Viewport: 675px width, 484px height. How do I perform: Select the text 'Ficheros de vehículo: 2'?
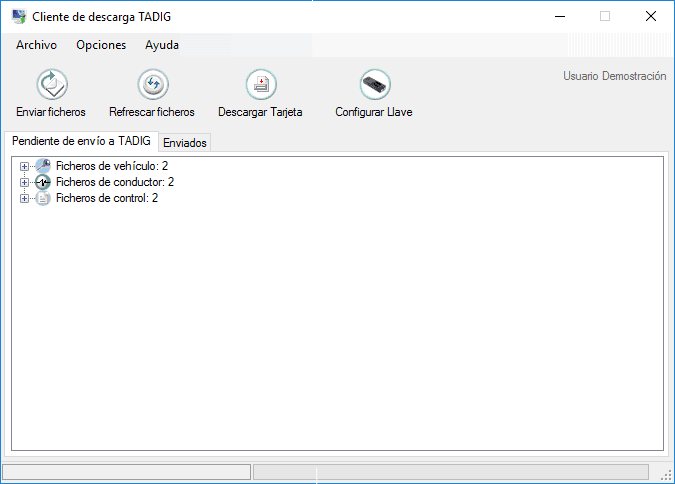(112, 166)
